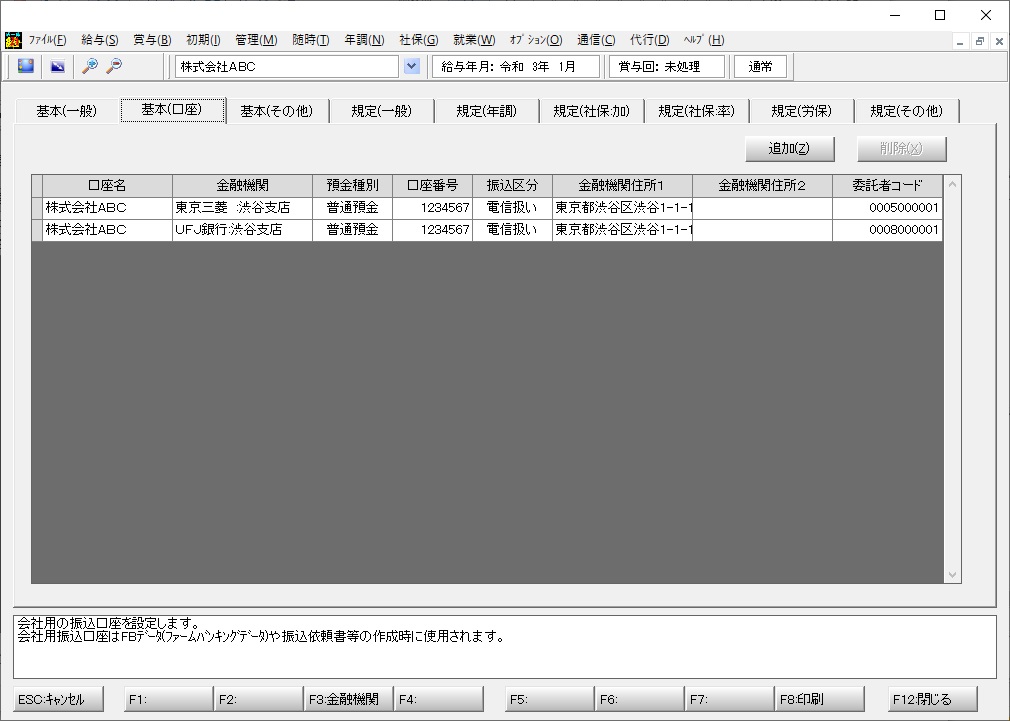Image resolution: width=1010 pixels, height=721 pixels.
Task: Switch to the 基本(一般) tab
Action: coord(66,111)
